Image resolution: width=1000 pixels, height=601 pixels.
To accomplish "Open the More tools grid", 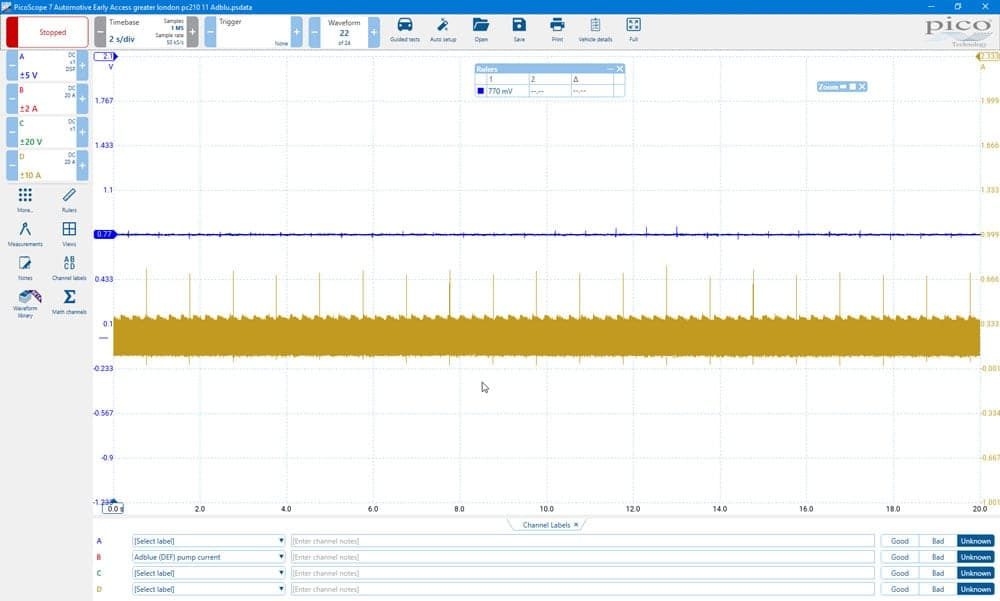I will (25, 200).
